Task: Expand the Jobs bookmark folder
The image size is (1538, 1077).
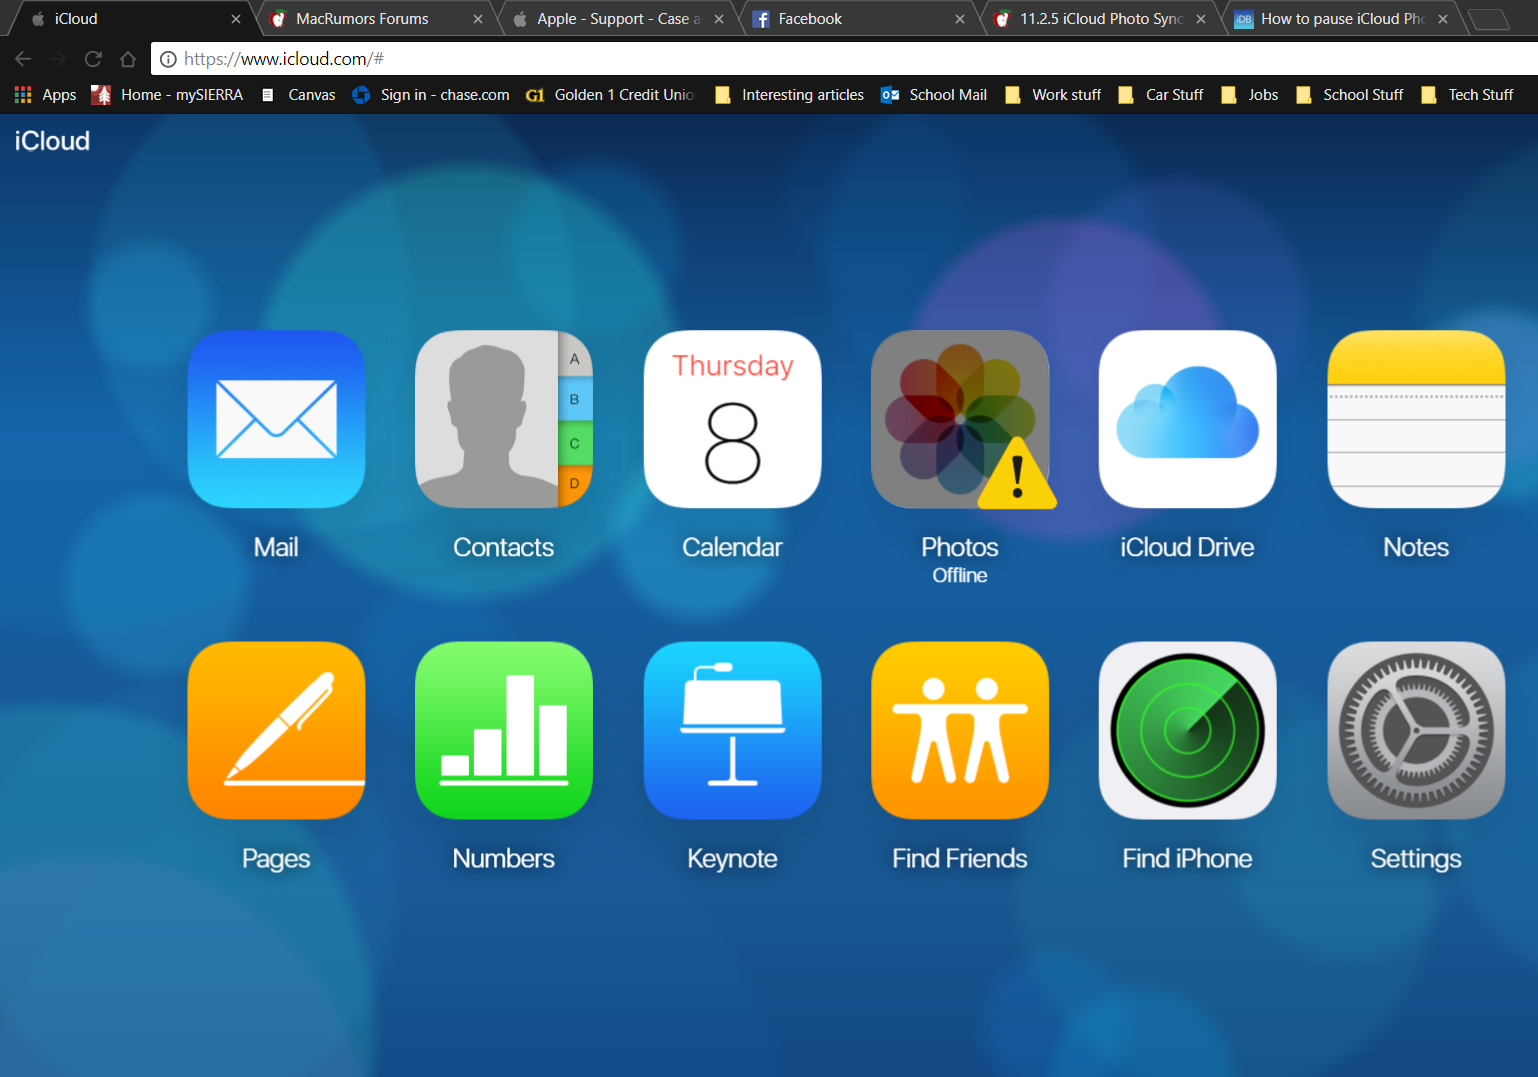Action: pos(1250,95)
